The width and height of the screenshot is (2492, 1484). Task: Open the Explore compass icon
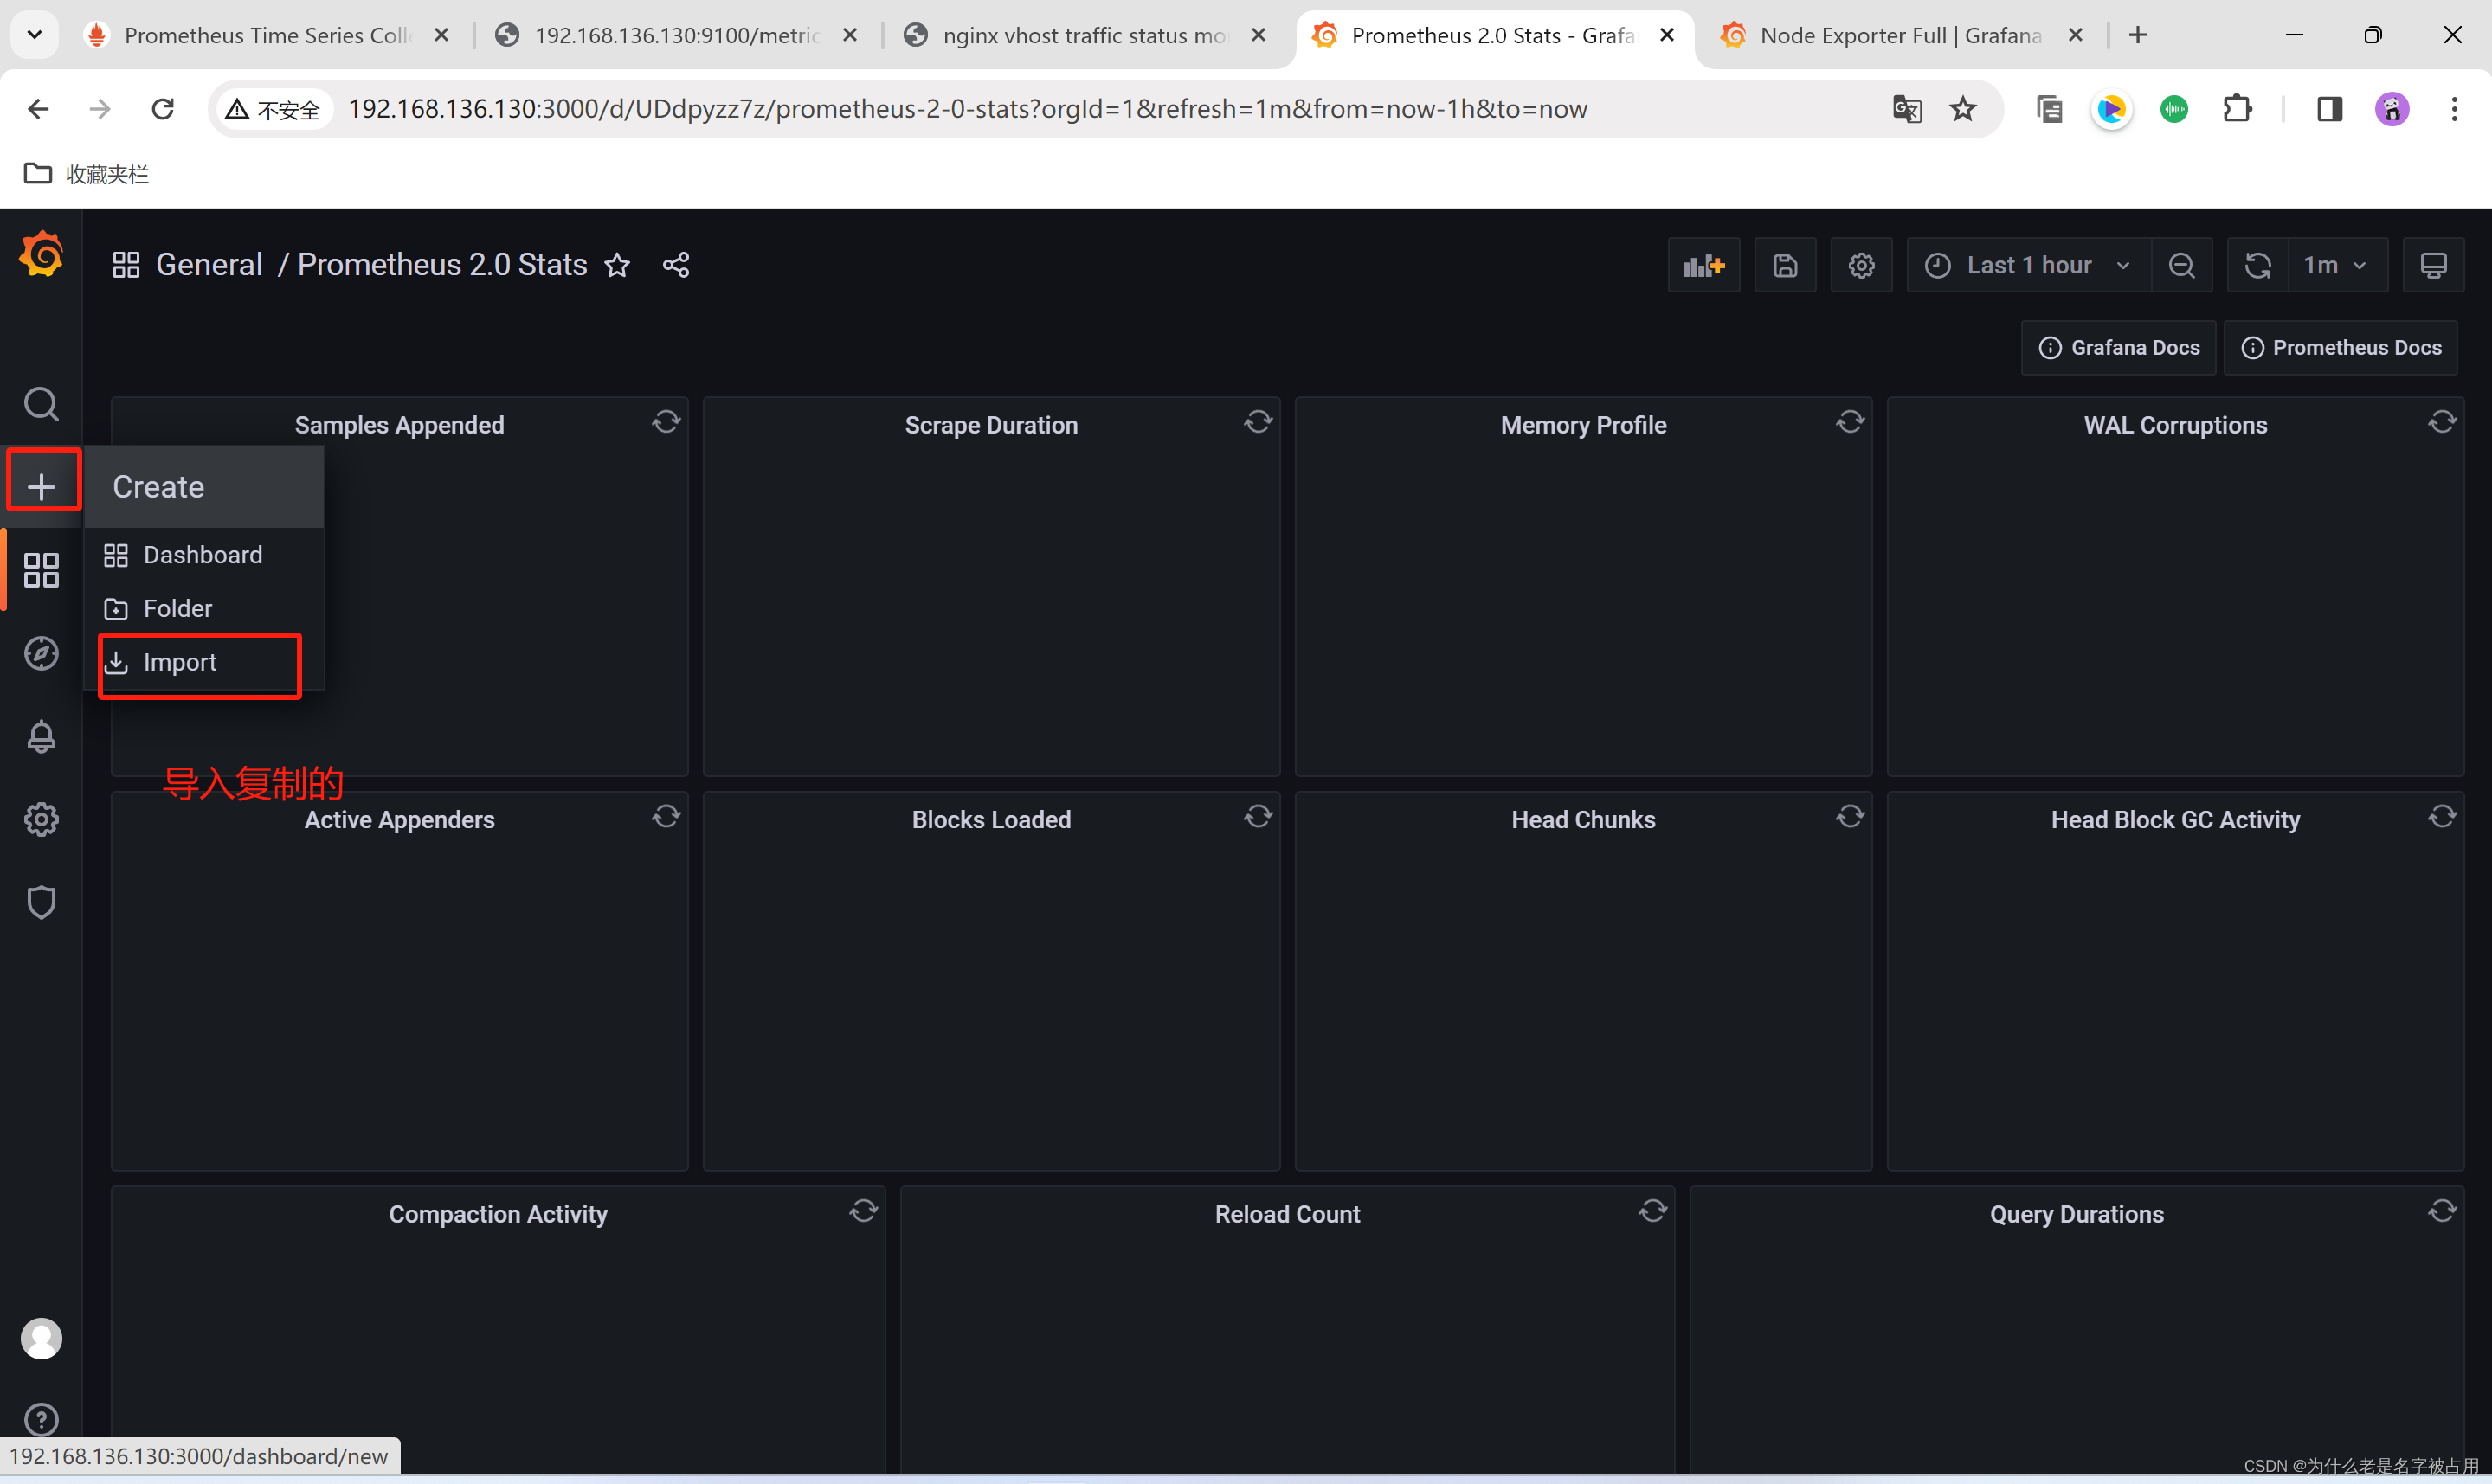41,653
